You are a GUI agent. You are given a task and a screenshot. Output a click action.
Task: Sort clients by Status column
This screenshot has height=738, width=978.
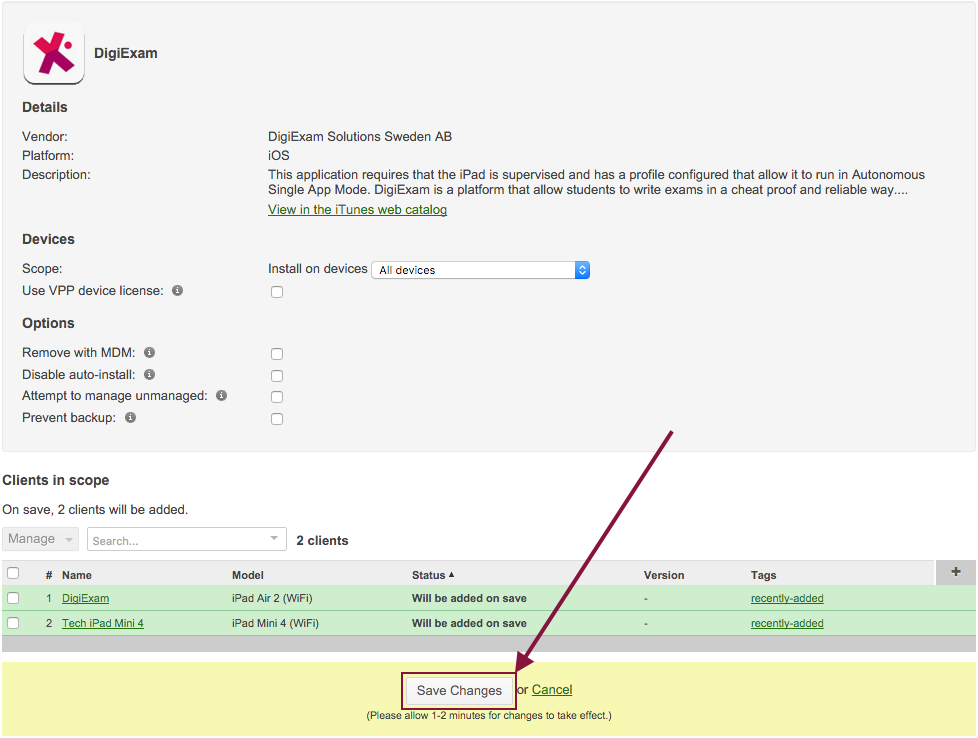[x=433, y=575]
